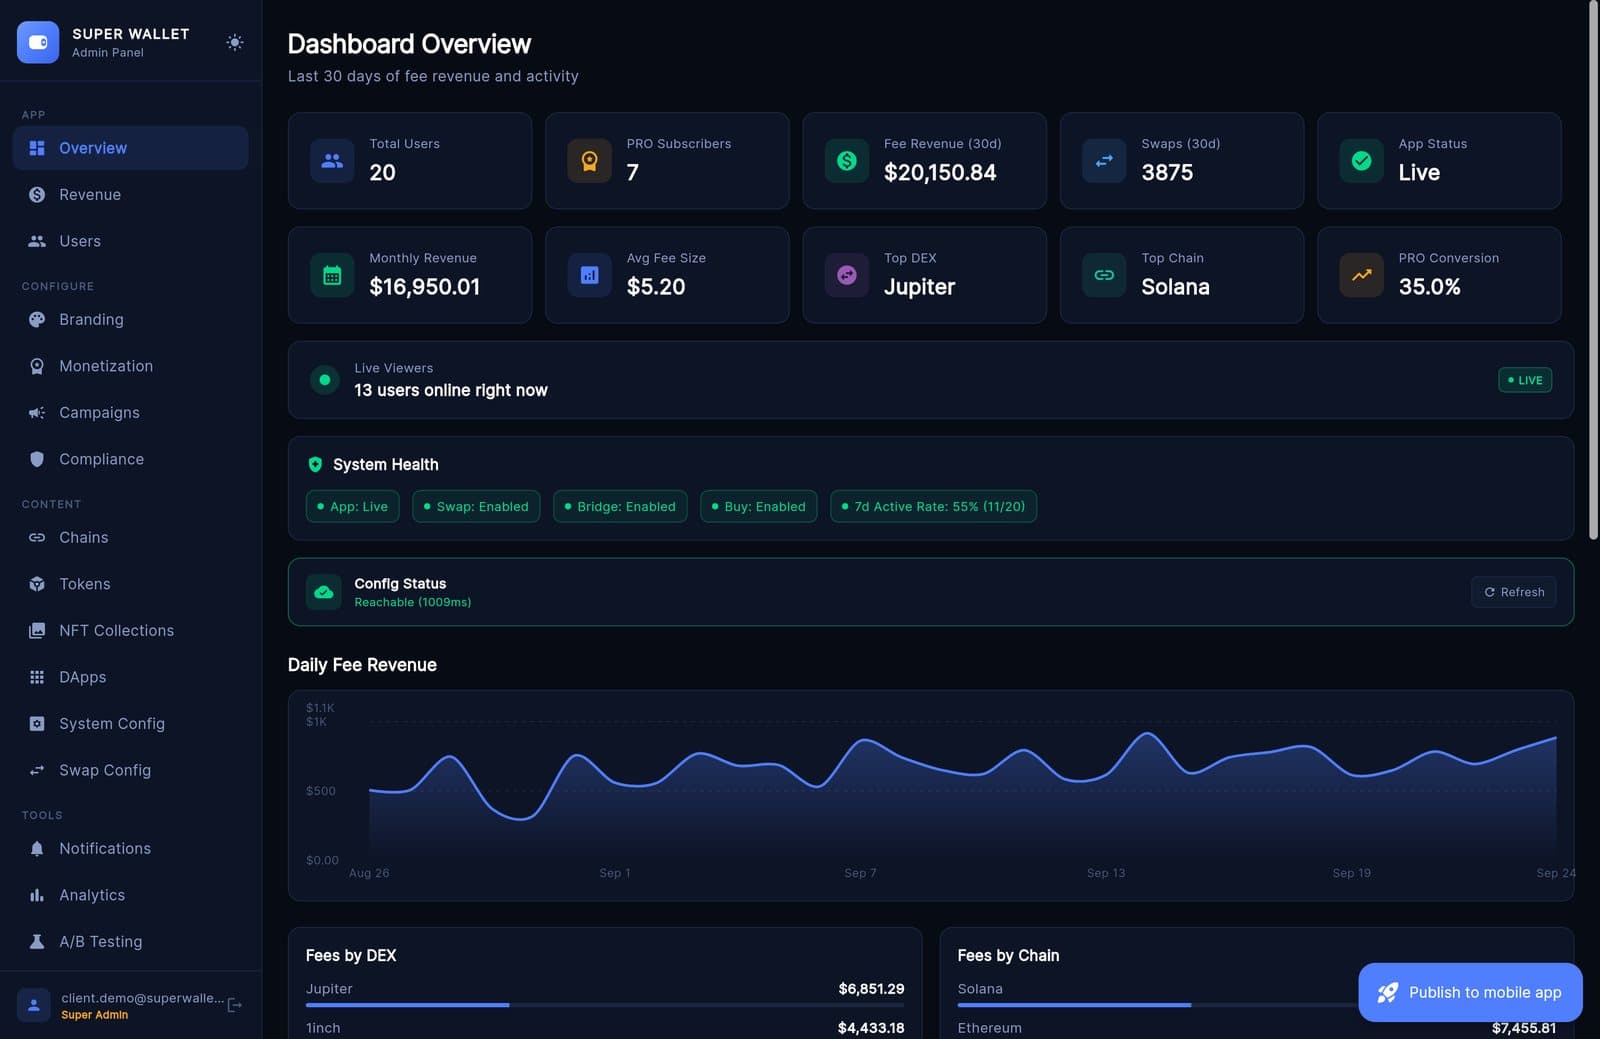Click the Fee Revenue dollar icon
Screen dimensions: 1600x1039
pos(847,160)
